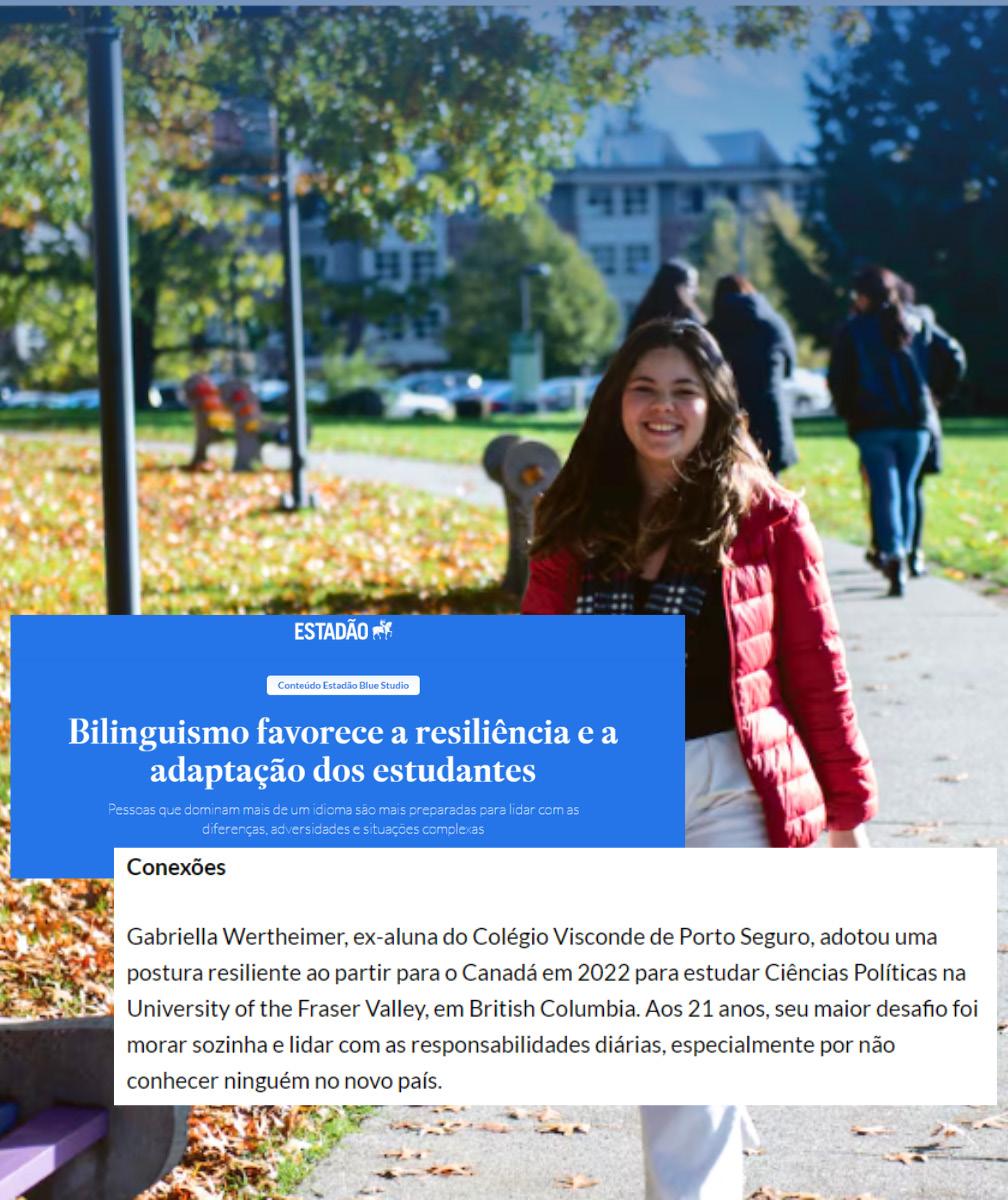
Task: Open the headline Bilinguismo favorece a resiliência
Action: [343, 751]
